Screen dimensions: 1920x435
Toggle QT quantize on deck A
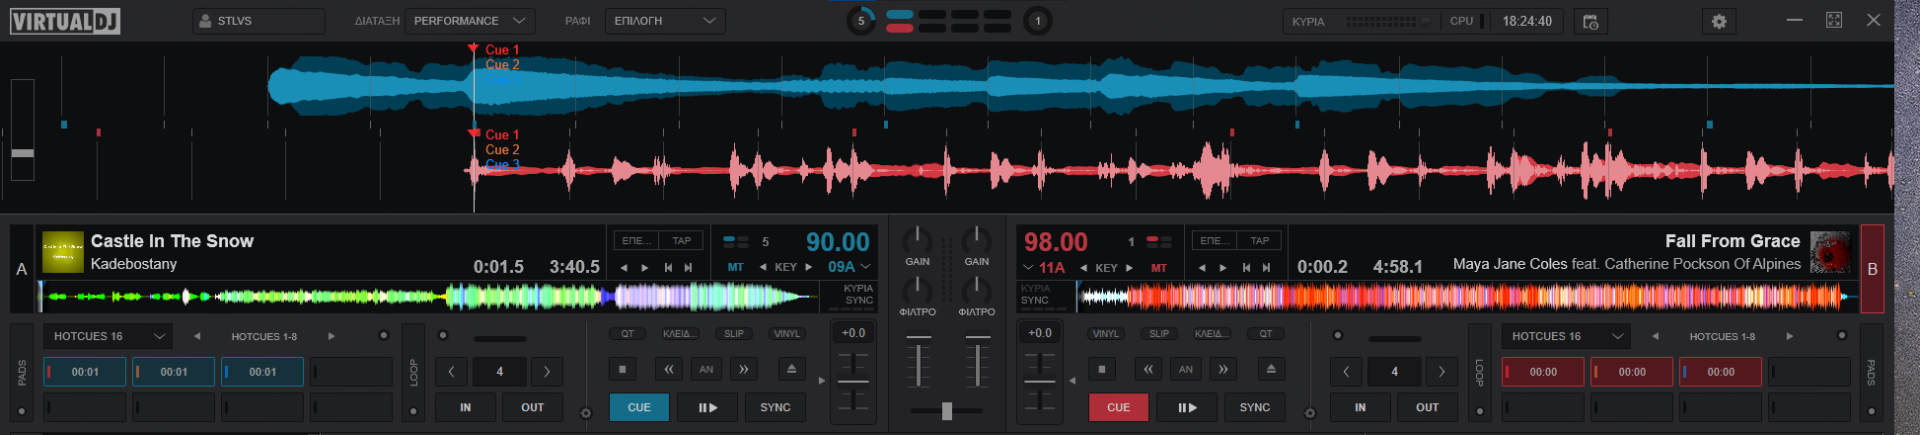[x=627, y=334]
